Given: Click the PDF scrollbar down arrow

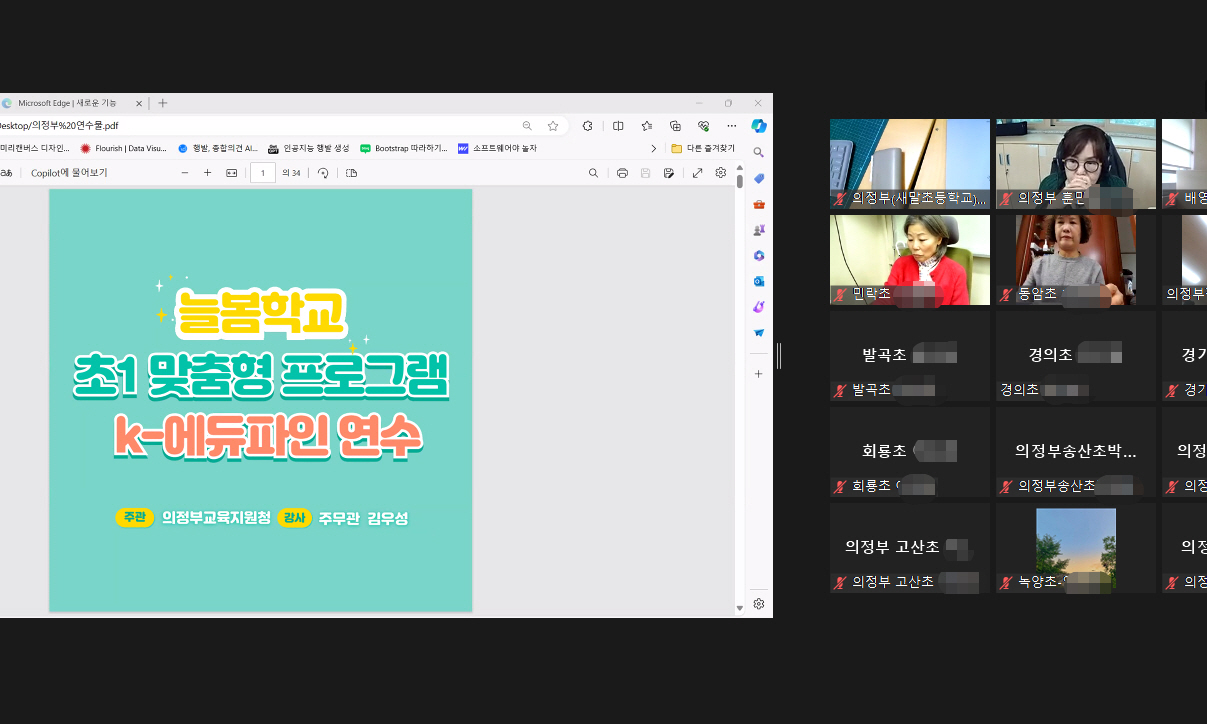Looking at the screenshot, I should click(x=740, y=608).
